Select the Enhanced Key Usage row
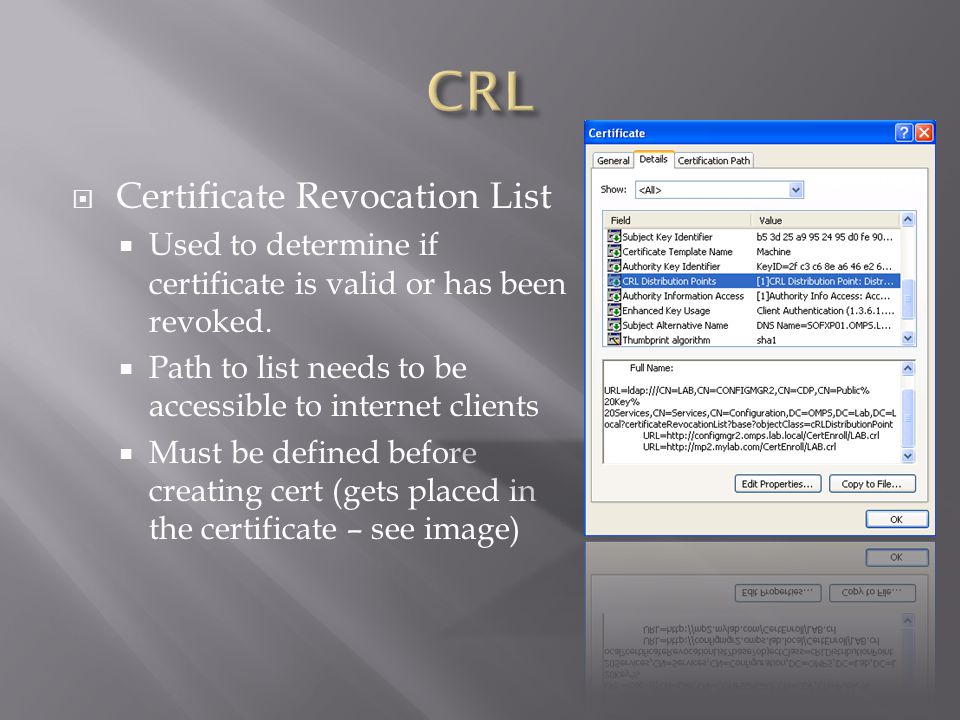 pos(753,310)
